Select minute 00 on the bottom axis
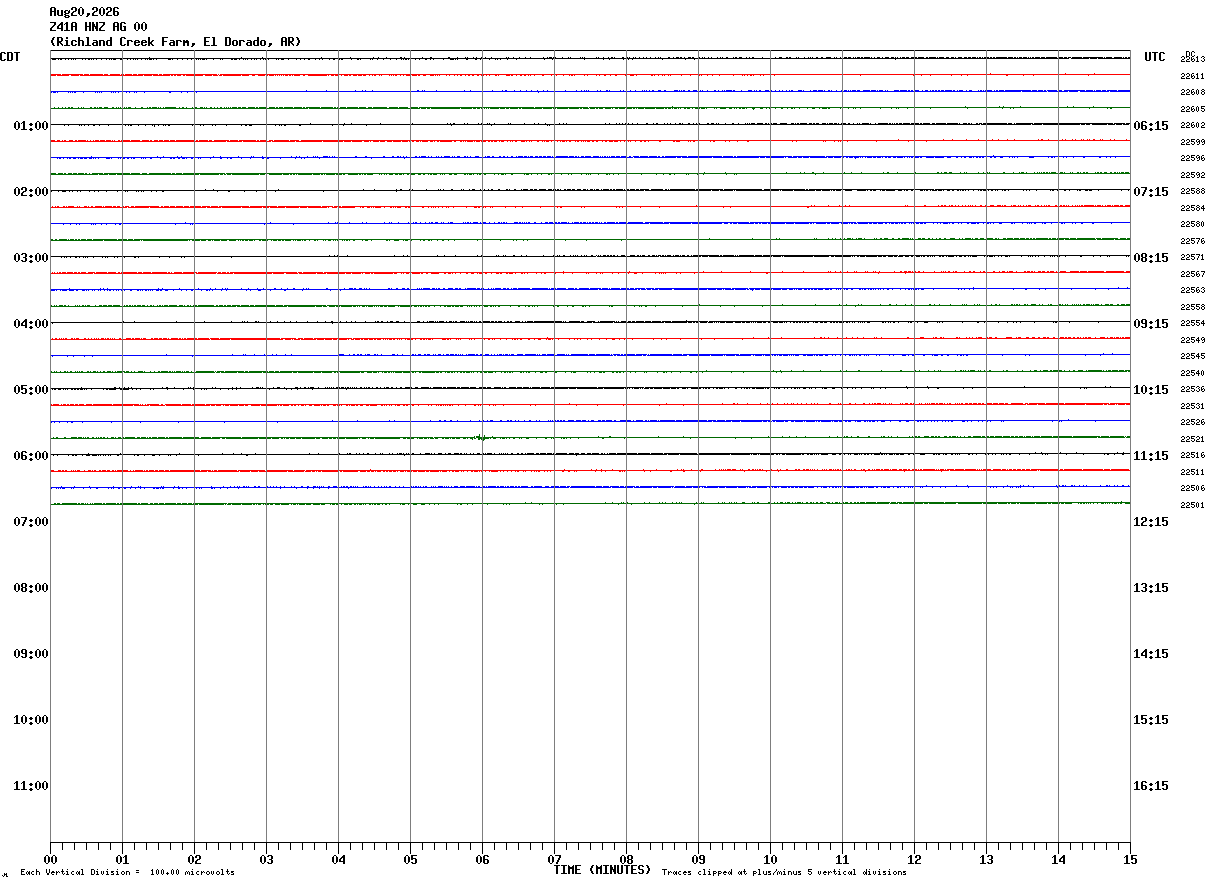The height and width of the screenshot is (886, 1210). [50, 859]
